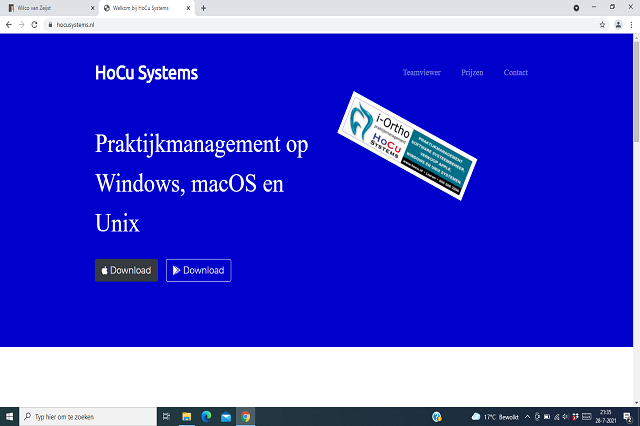The width and height of the screenshot is (640, 426).
Task: Open the clock showing 28-7-2021
Action: point(606,417)
